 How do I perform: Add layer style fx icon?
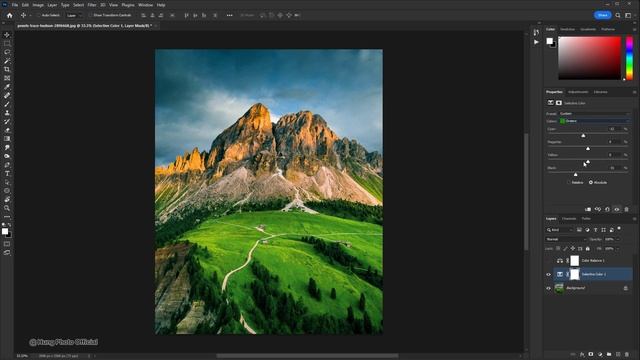coord(582,354)
